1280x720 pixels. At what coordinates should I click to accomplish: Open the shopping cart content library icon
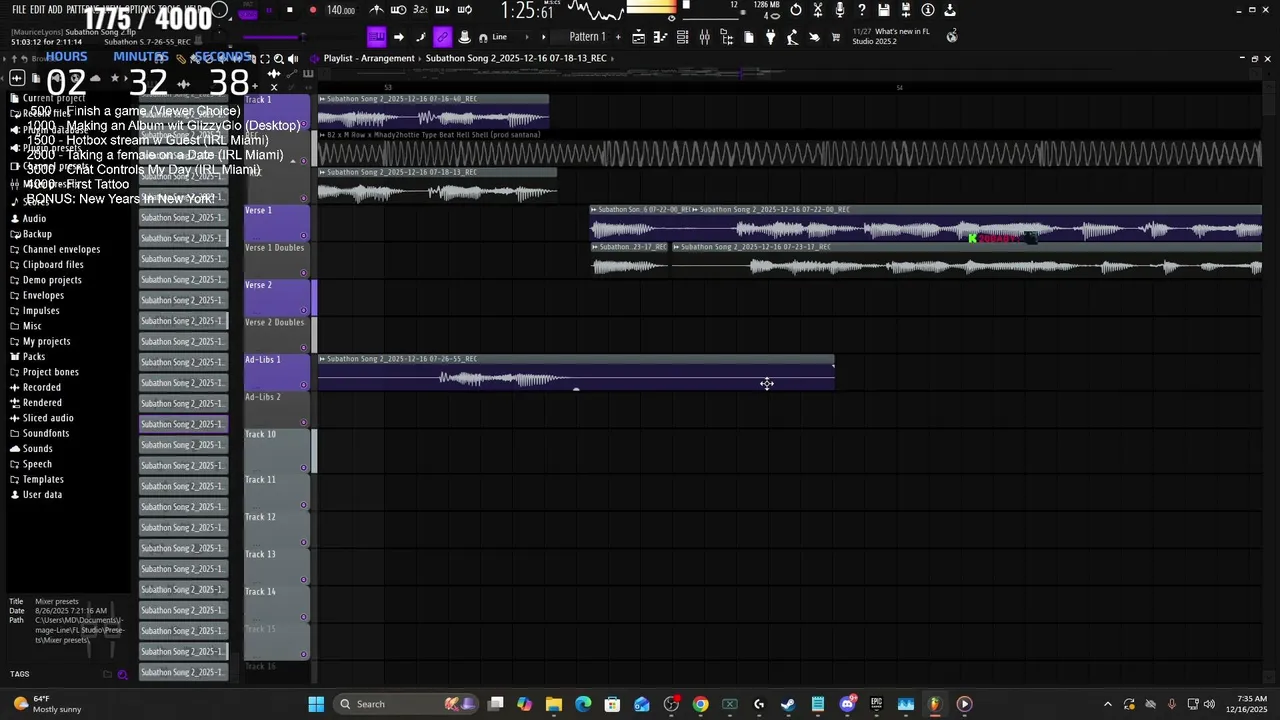click(836, 37)
